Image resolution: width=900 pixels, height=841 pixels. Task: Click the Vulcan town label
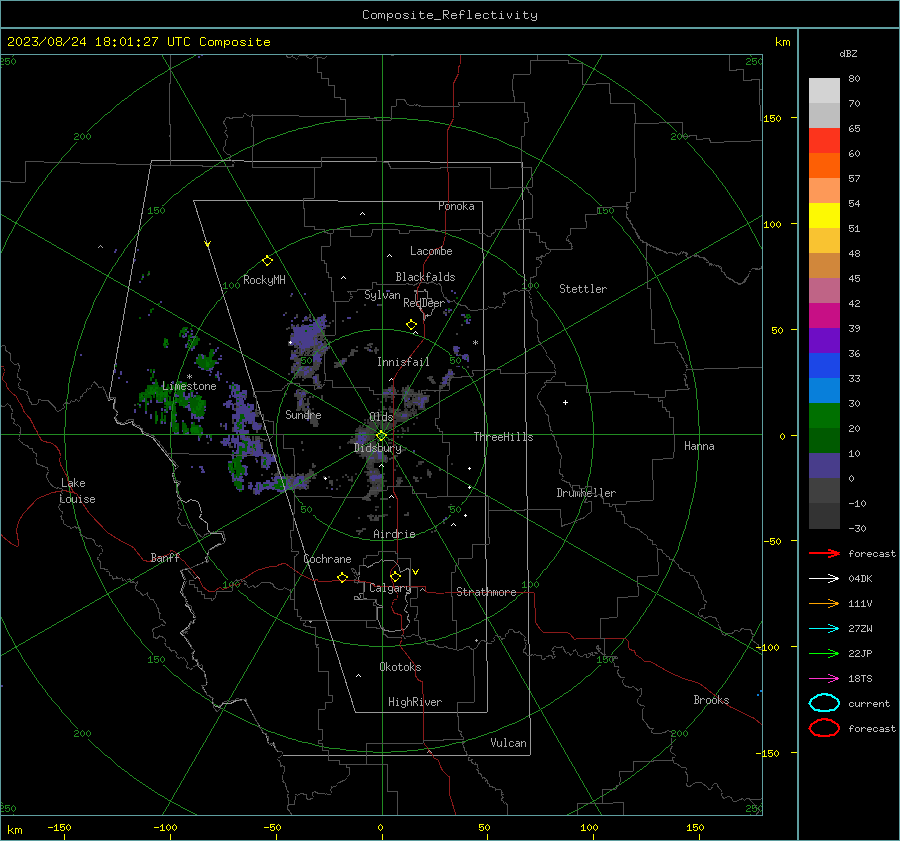(x=508, y=743)
